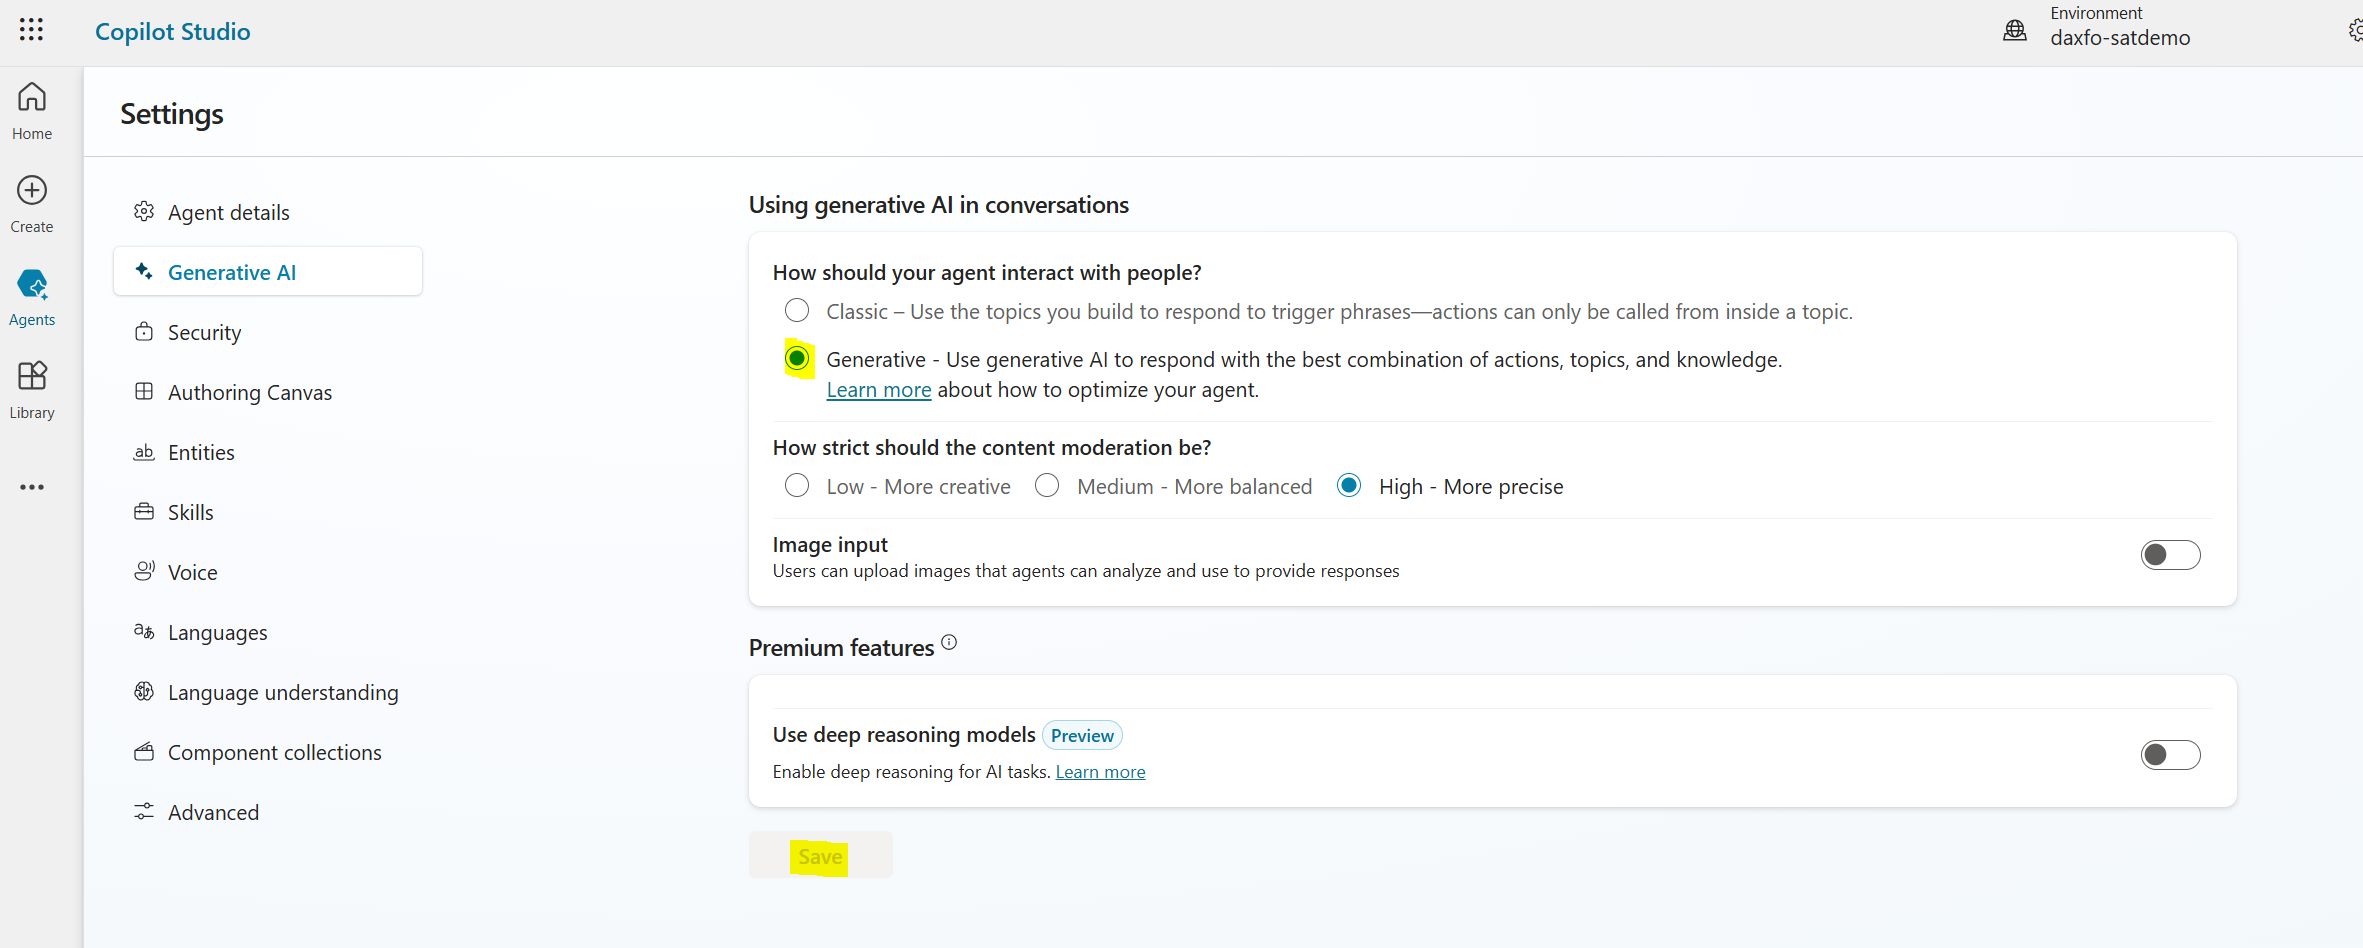Select the Classic interaction radio option
Image resolution: width=2363 pixels, height=948 pixels.
[x=797, y=311]
